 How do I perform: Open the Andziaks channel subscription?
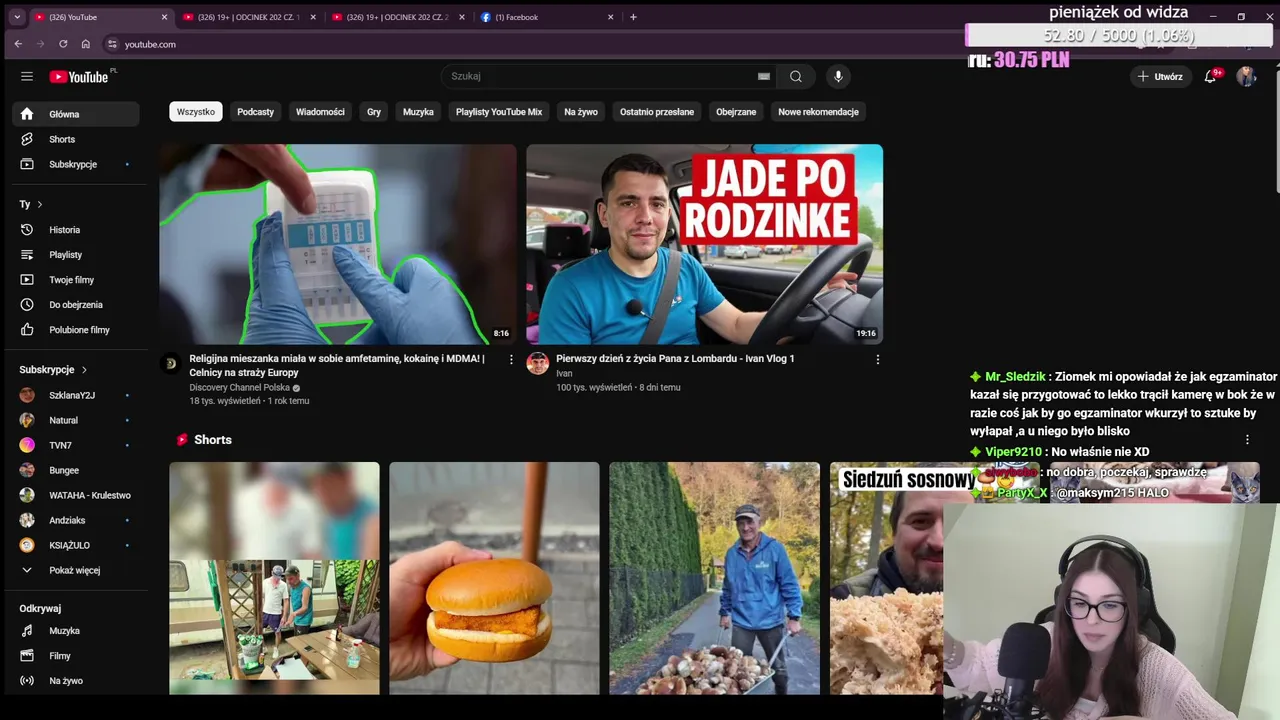click(x=76, y=520)
